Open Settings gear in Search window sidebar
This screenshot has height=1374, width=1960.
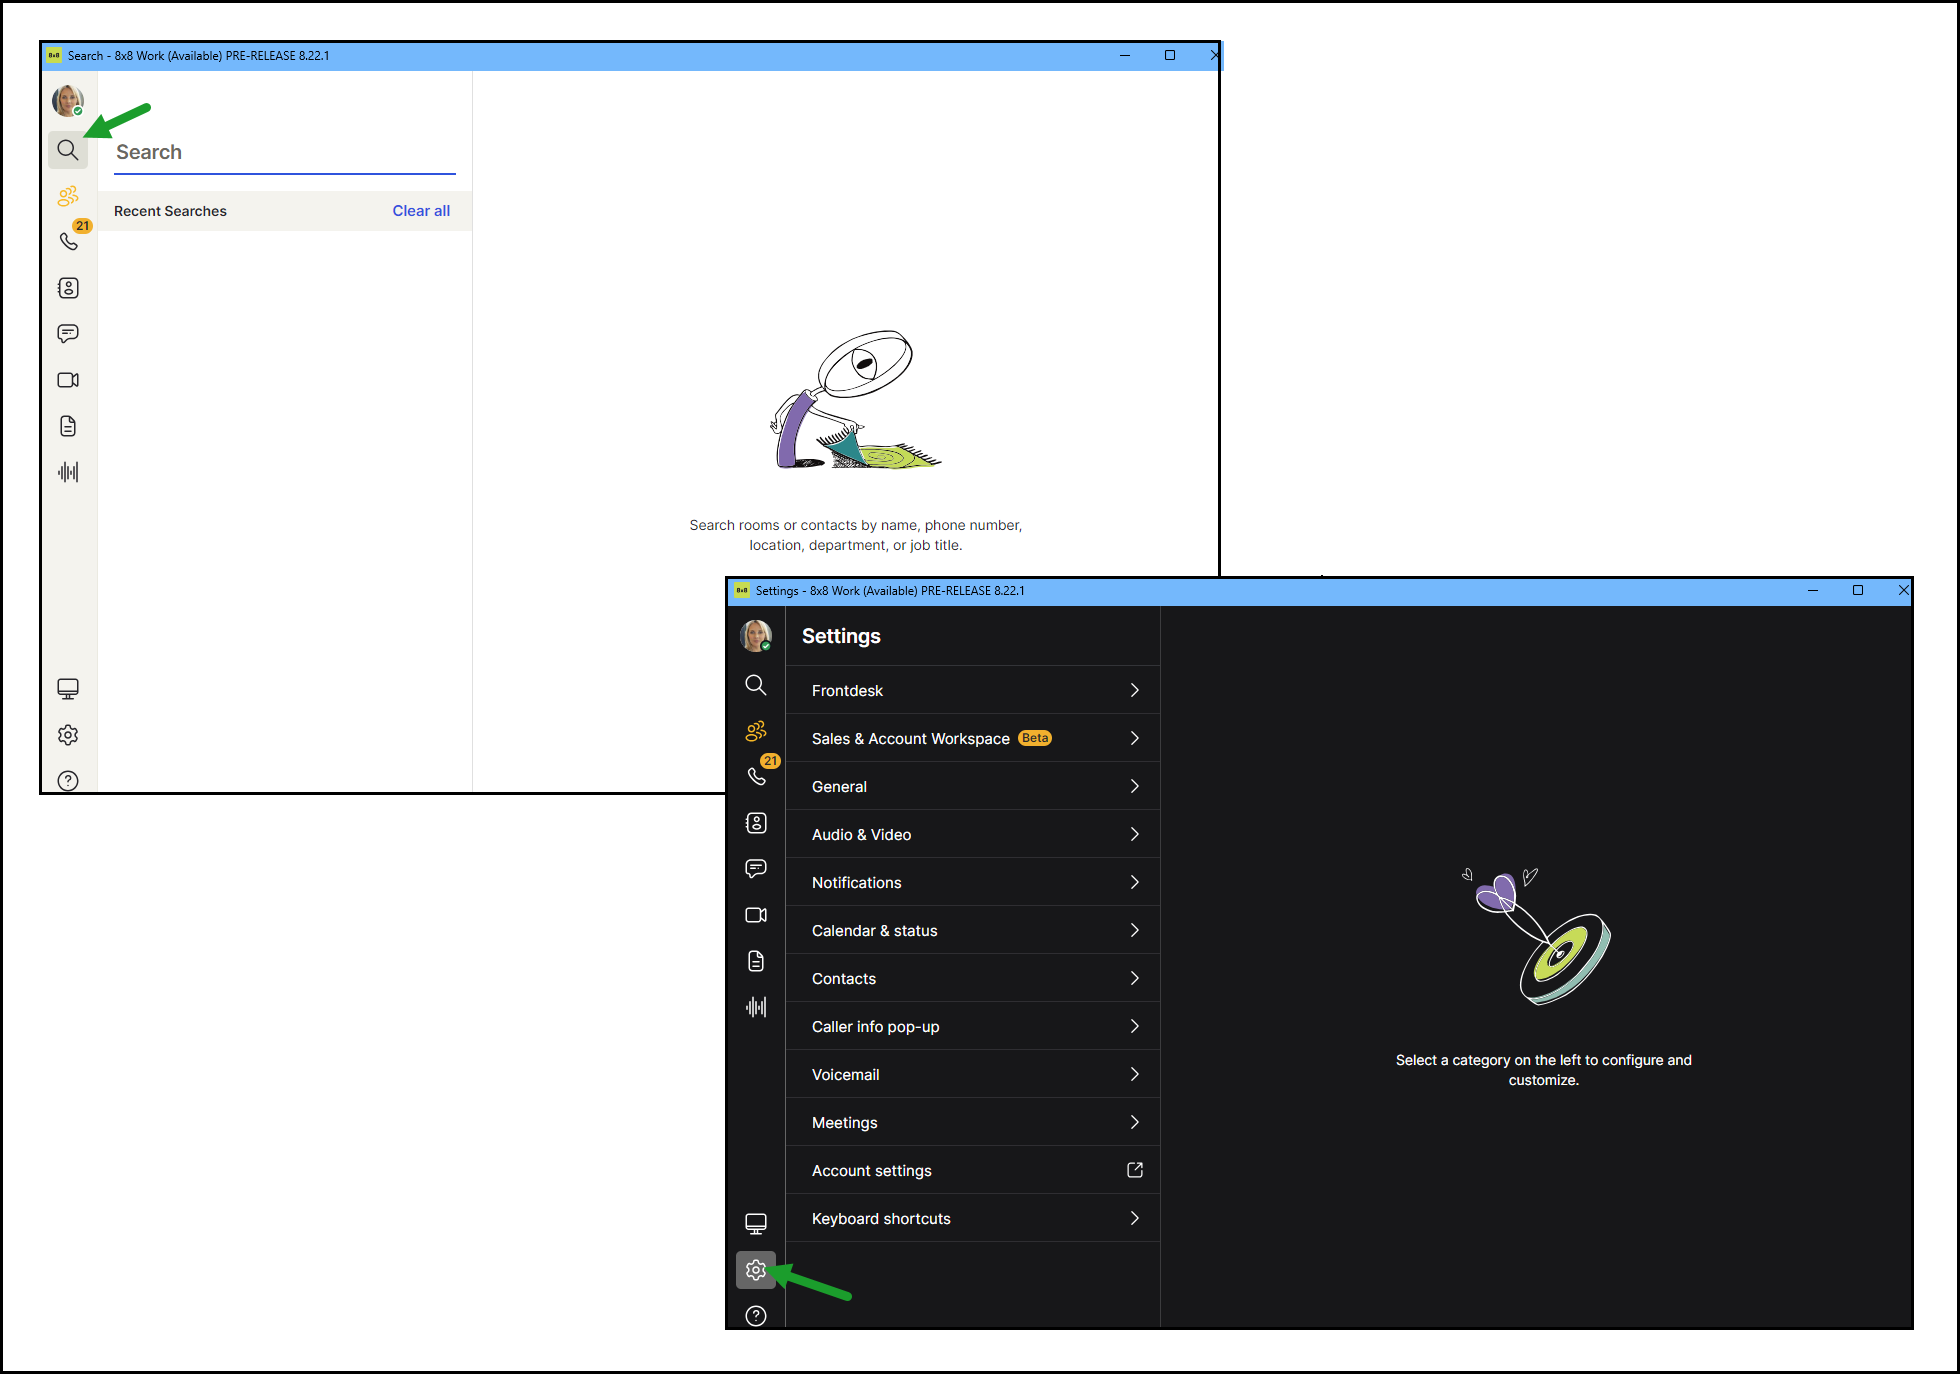[x=68, y=735]
